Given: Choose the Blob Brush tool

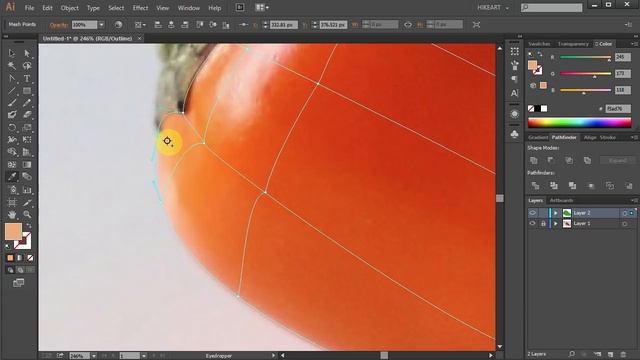Looking at the screenshot, I should (12, 115).
